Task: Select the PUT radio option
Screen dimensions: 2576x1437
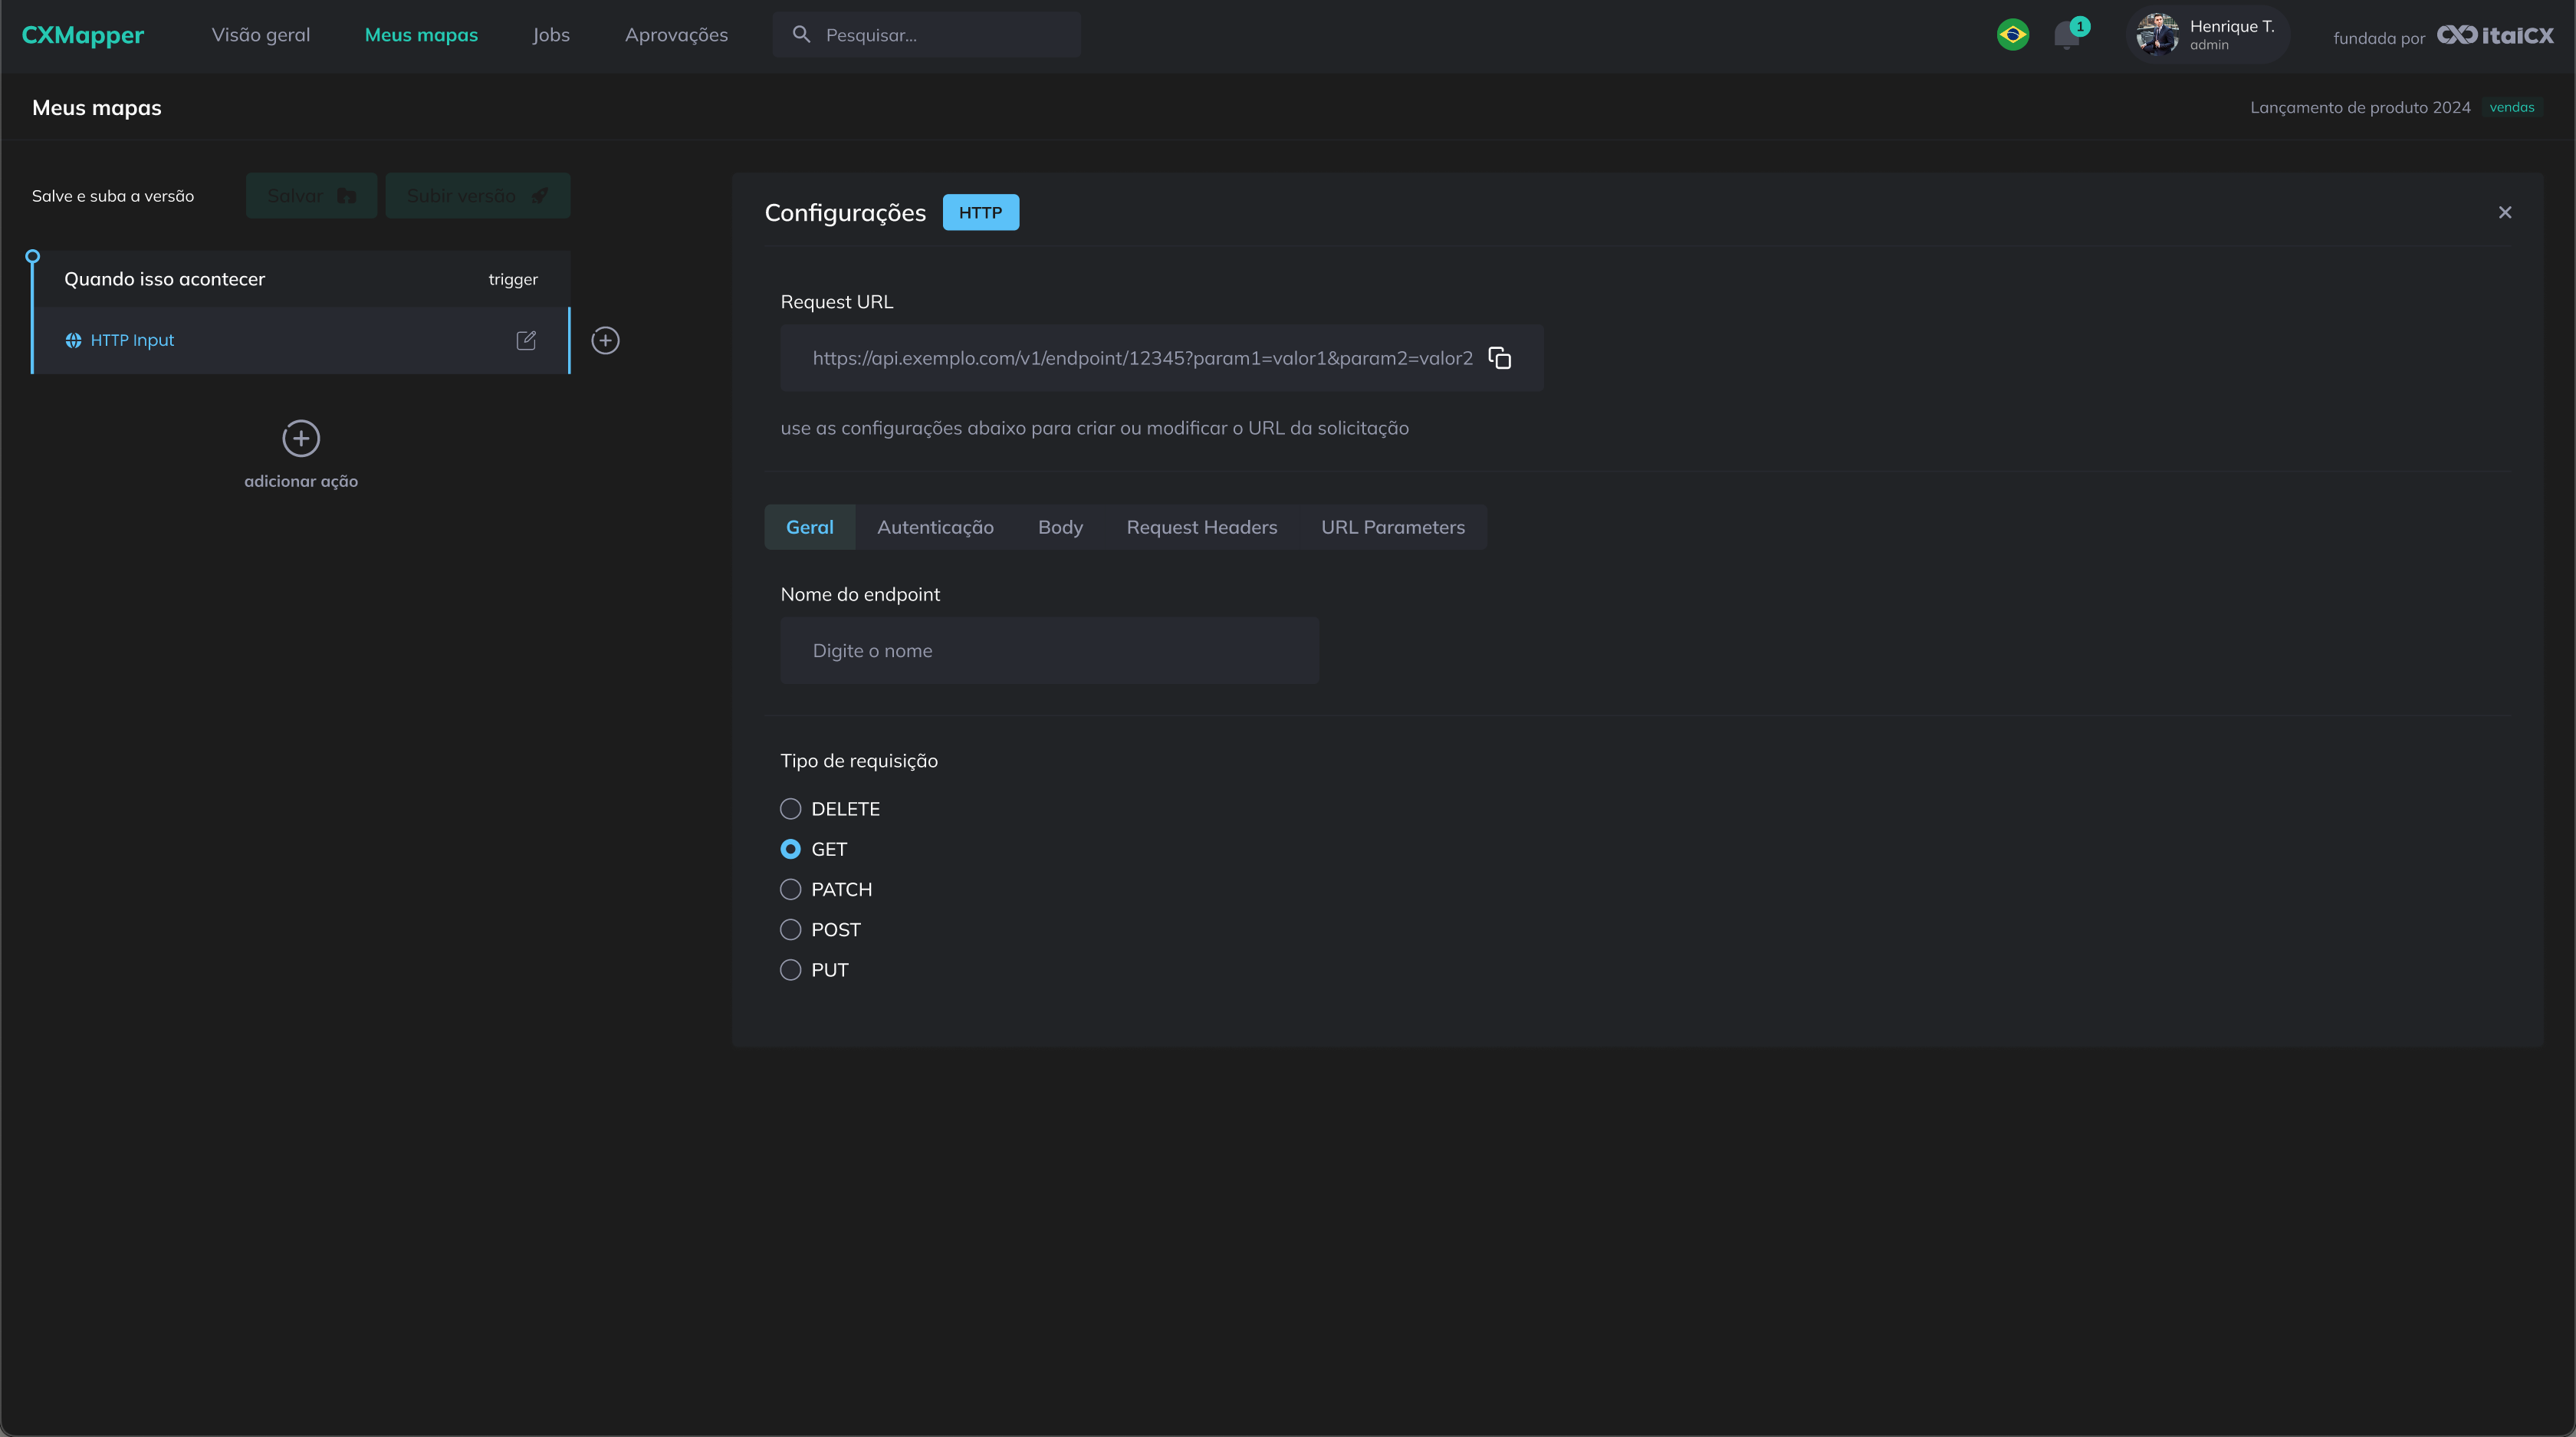Action: point(790,969)
